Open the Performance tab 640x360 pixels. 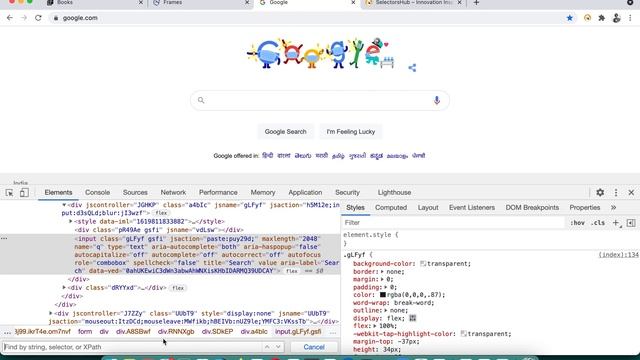point(218,192)
